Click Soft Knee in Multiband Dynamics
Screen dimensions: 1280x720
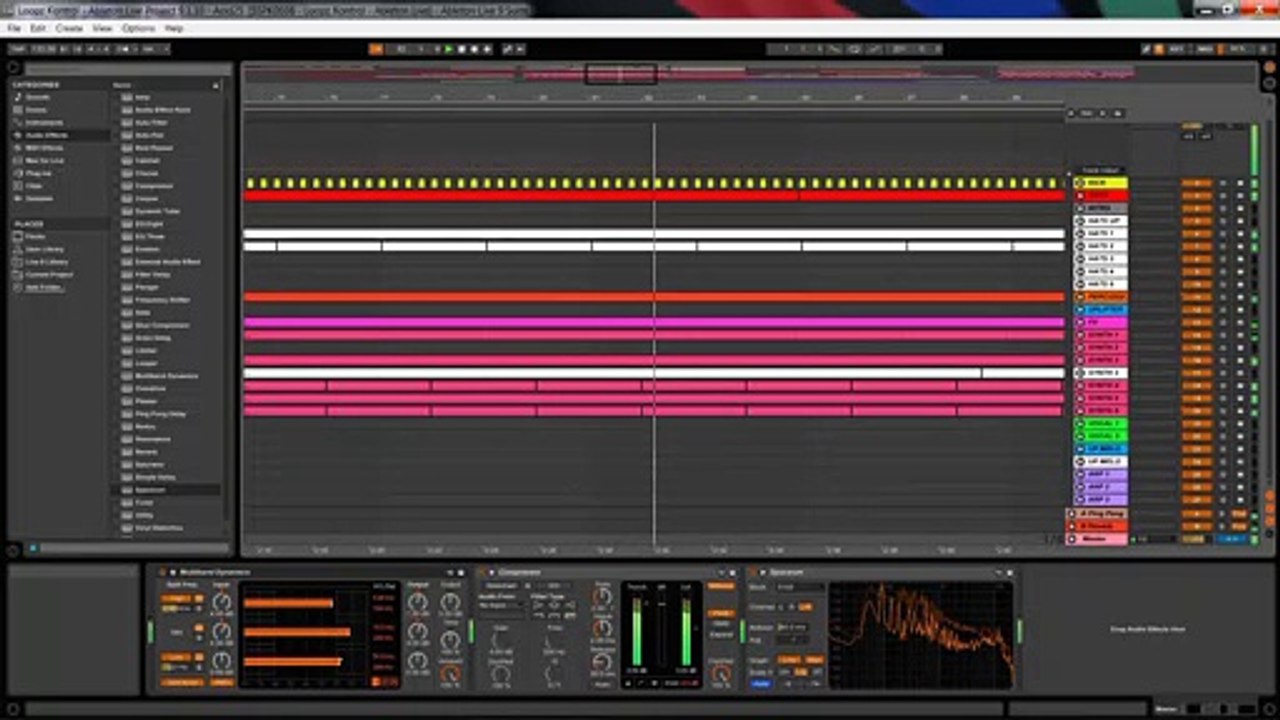point(183,682)
